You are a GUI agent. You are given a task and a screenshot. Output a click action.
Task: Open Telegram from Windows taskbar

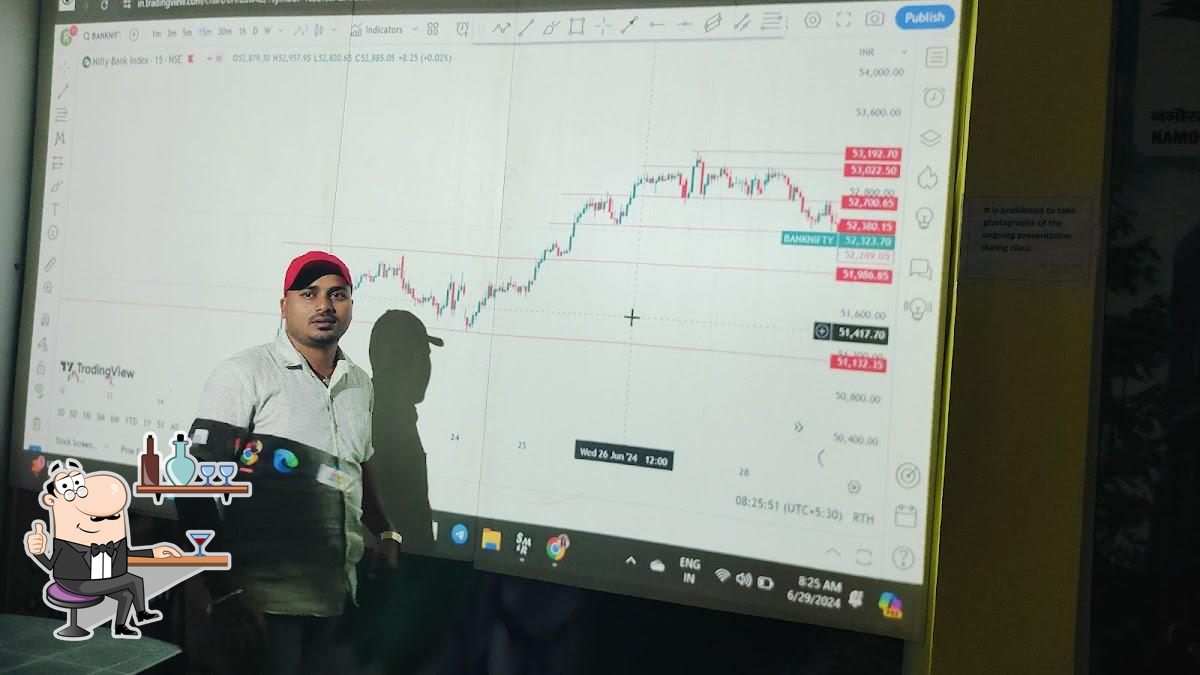point(459,534)
